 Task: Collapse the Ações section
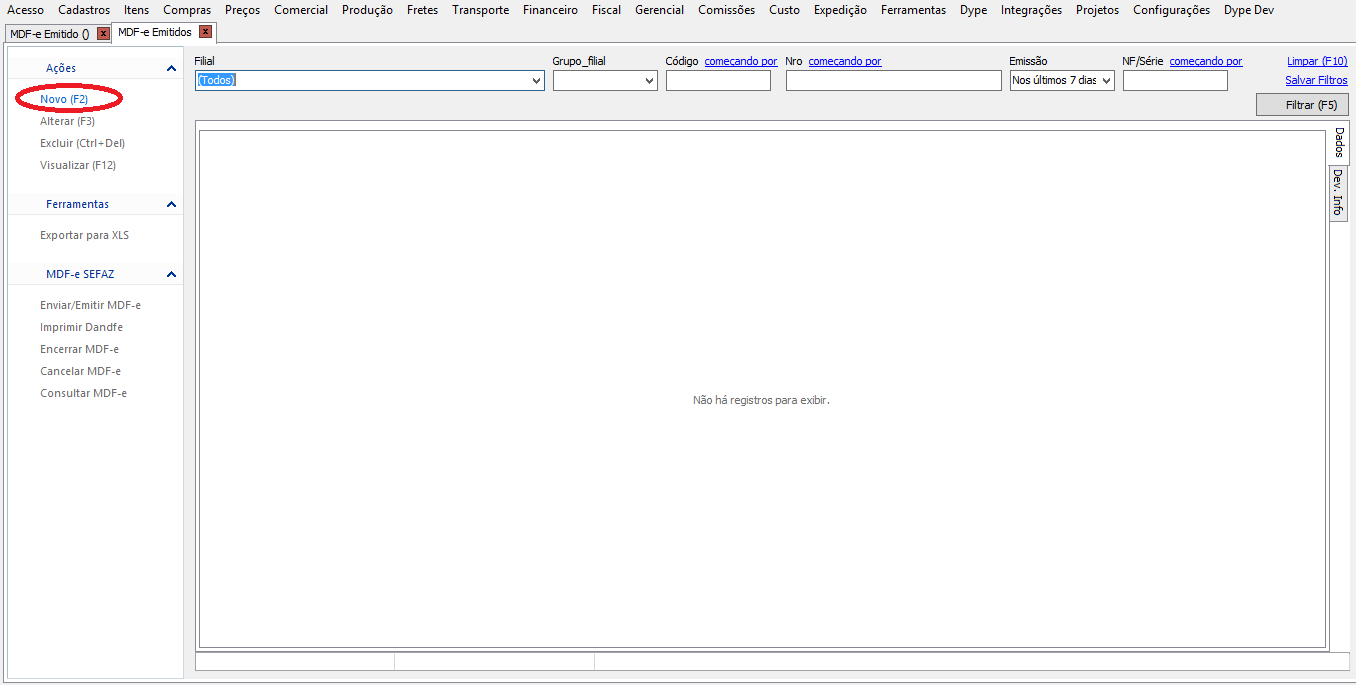(171, 68)
